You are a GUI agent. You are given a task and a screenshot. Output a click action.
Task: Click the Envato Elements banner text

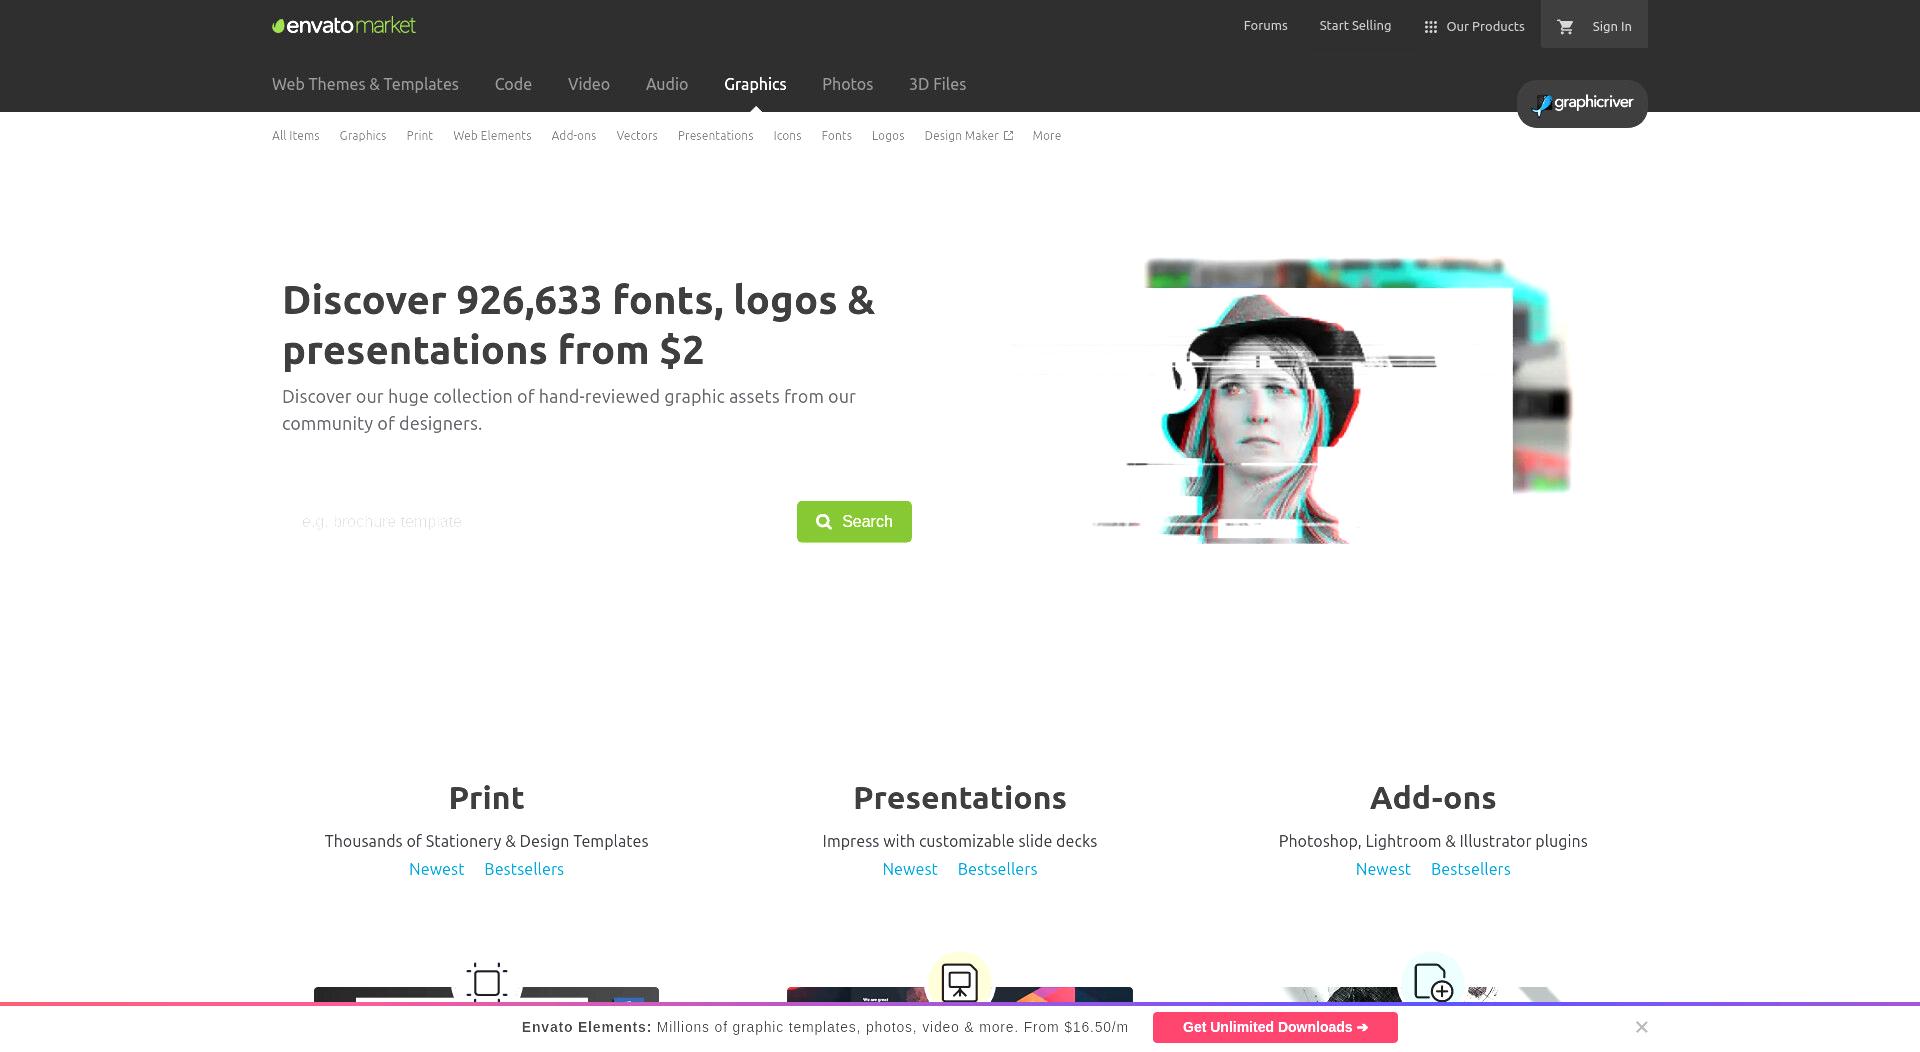825,1027
